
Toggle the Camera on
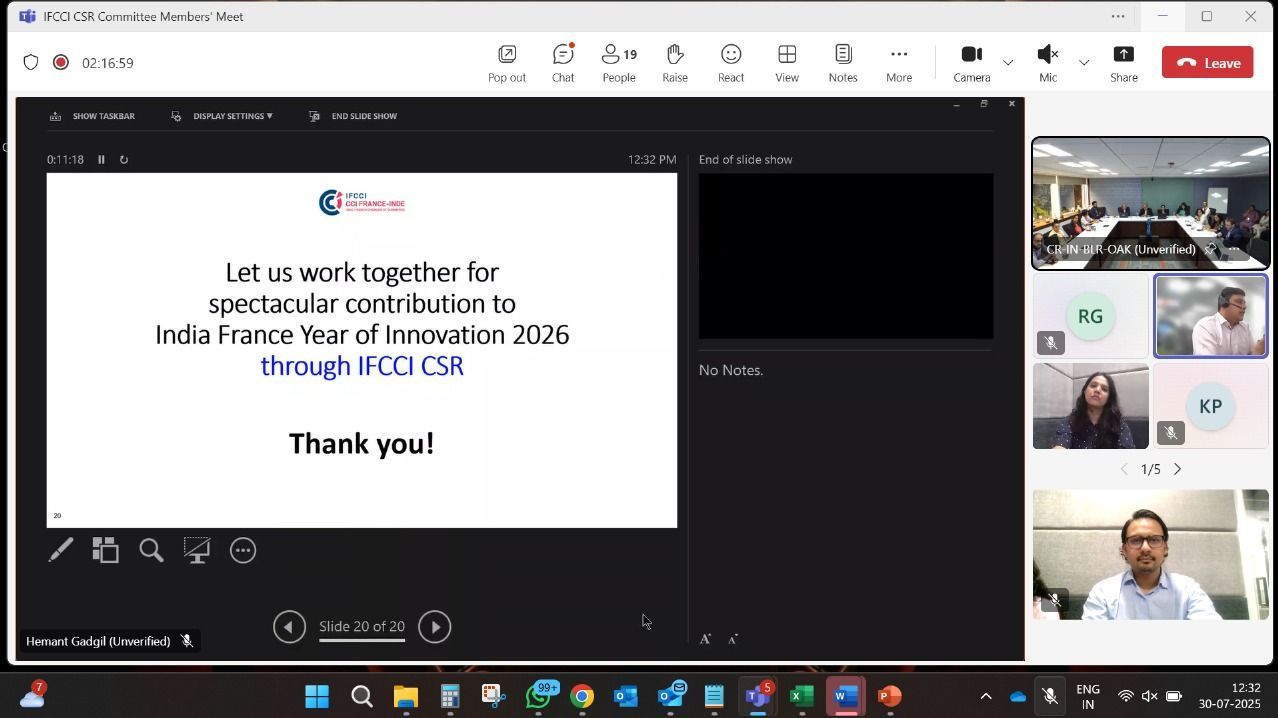pos(971,63)
